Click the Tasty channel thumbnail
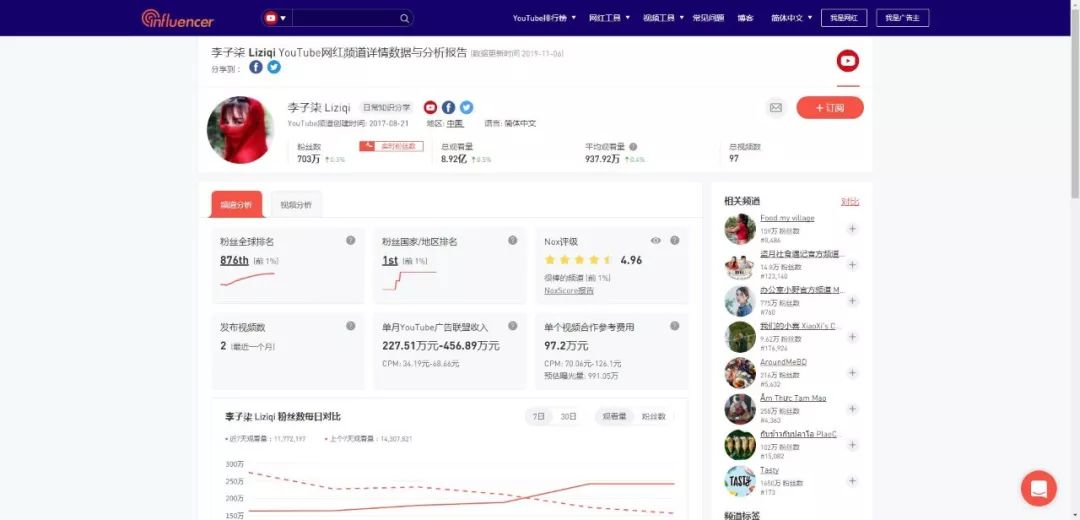The width and height of the screenshot is (1080, 520). click(740, 481)
